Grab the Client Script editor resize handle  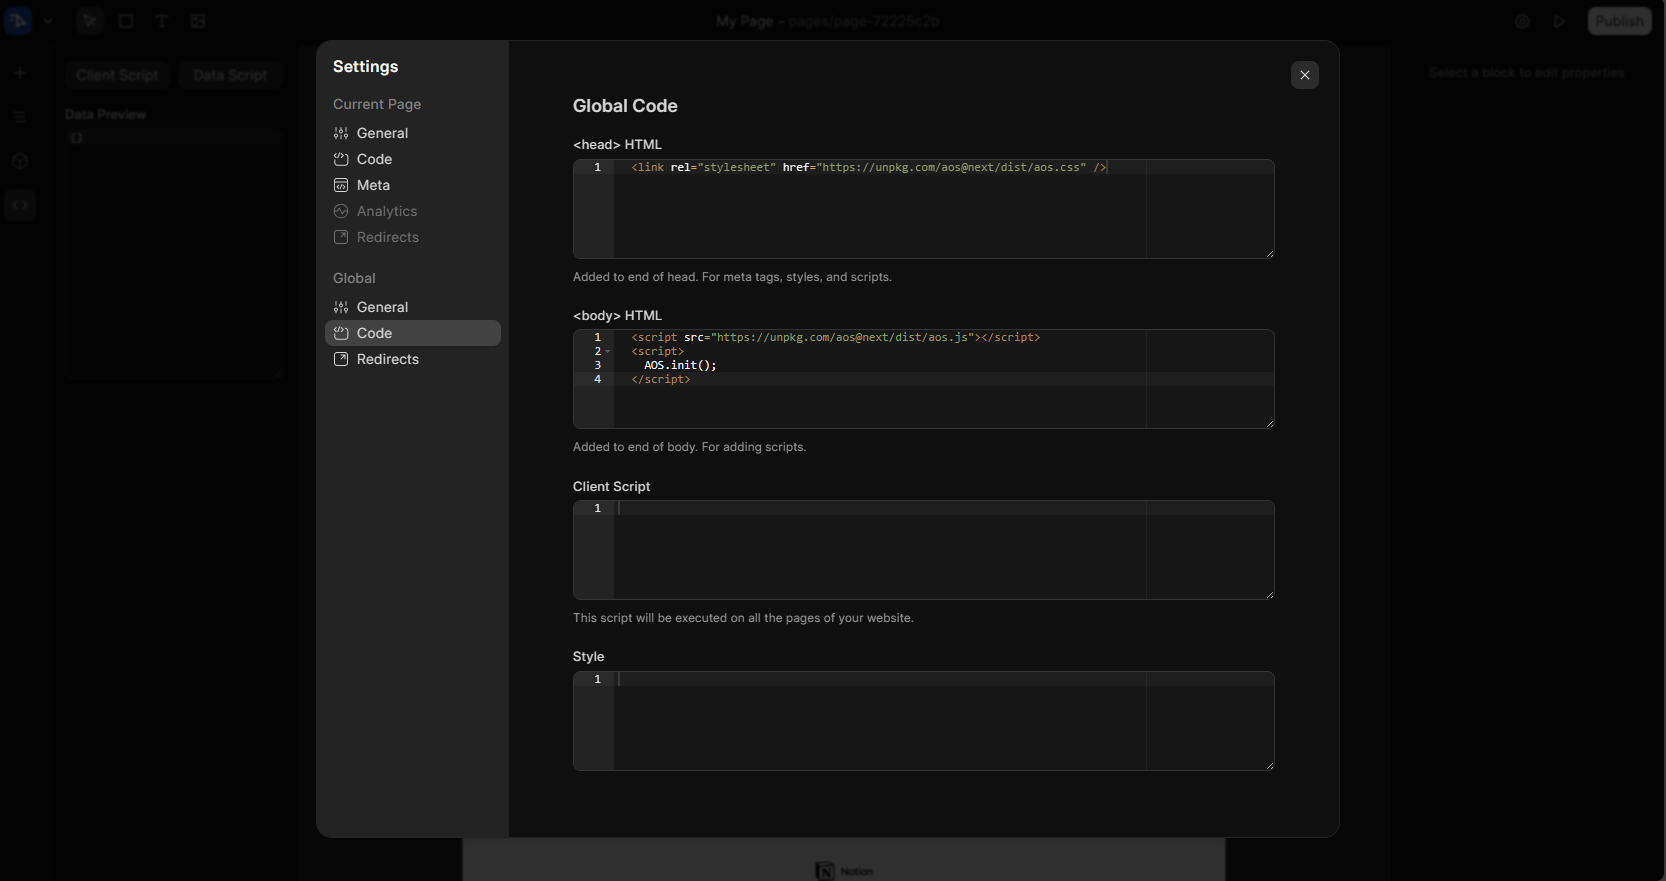pyautogui.click(x=1269, y=594)
